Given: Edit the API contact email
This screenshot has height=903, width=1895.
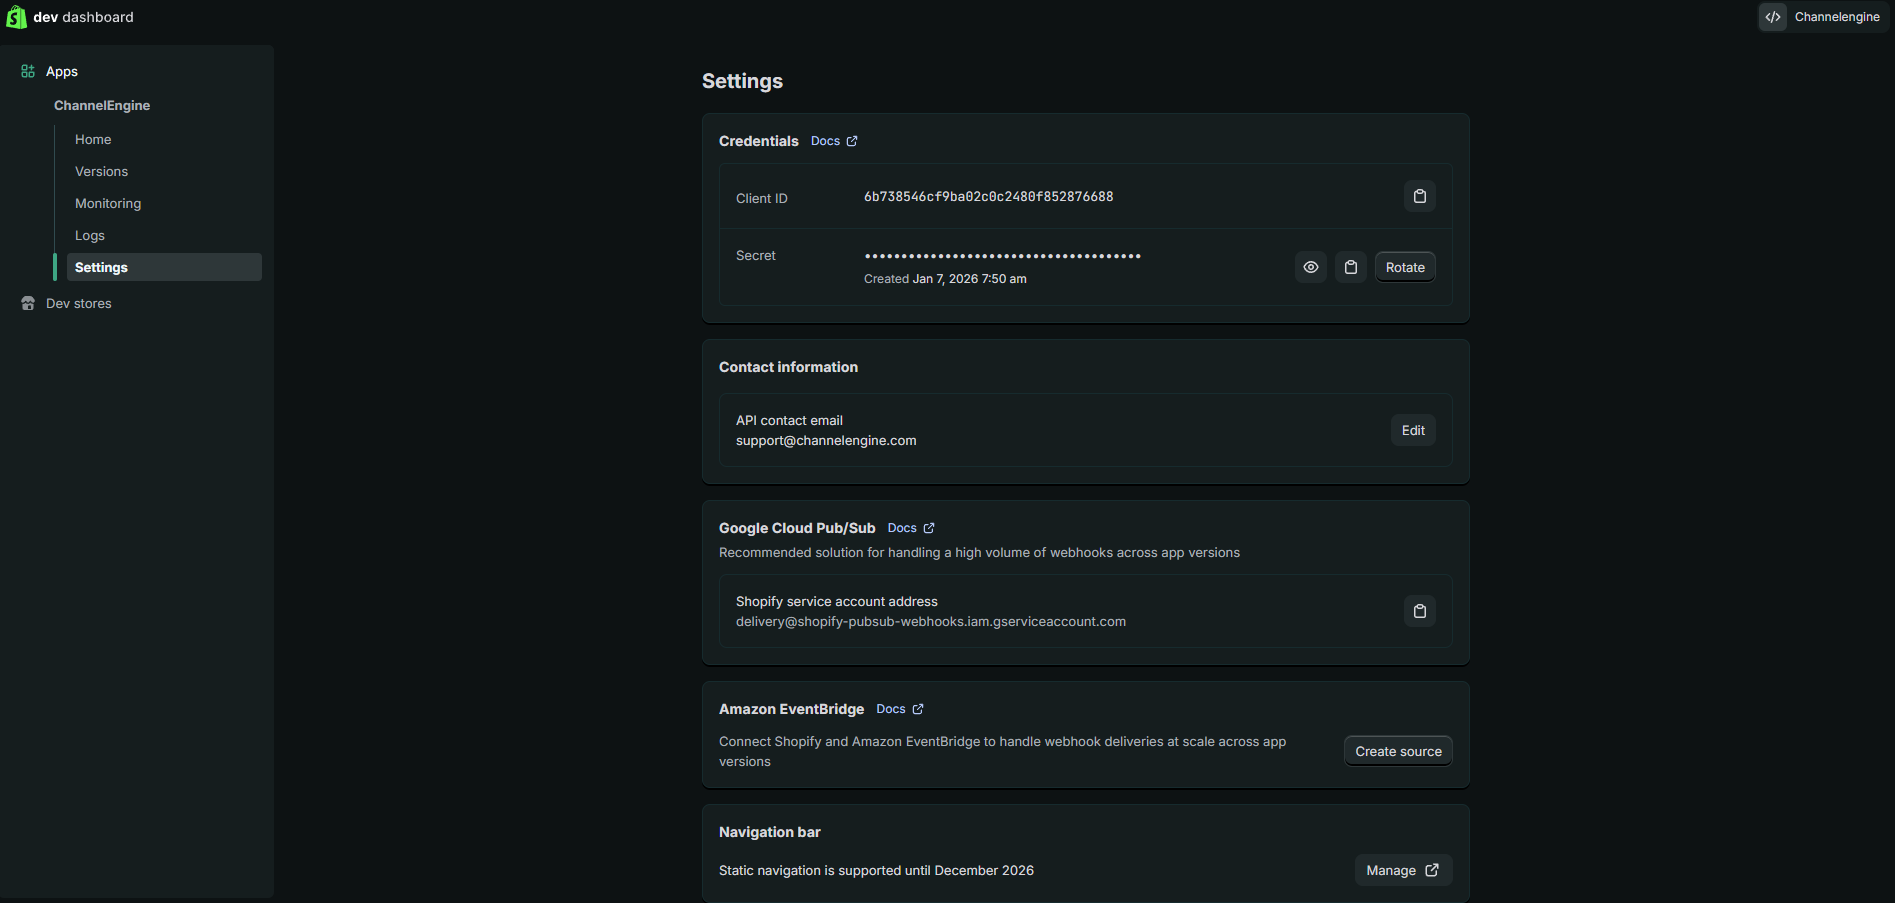Looking at the screenshot, I should coord(1413,430).
